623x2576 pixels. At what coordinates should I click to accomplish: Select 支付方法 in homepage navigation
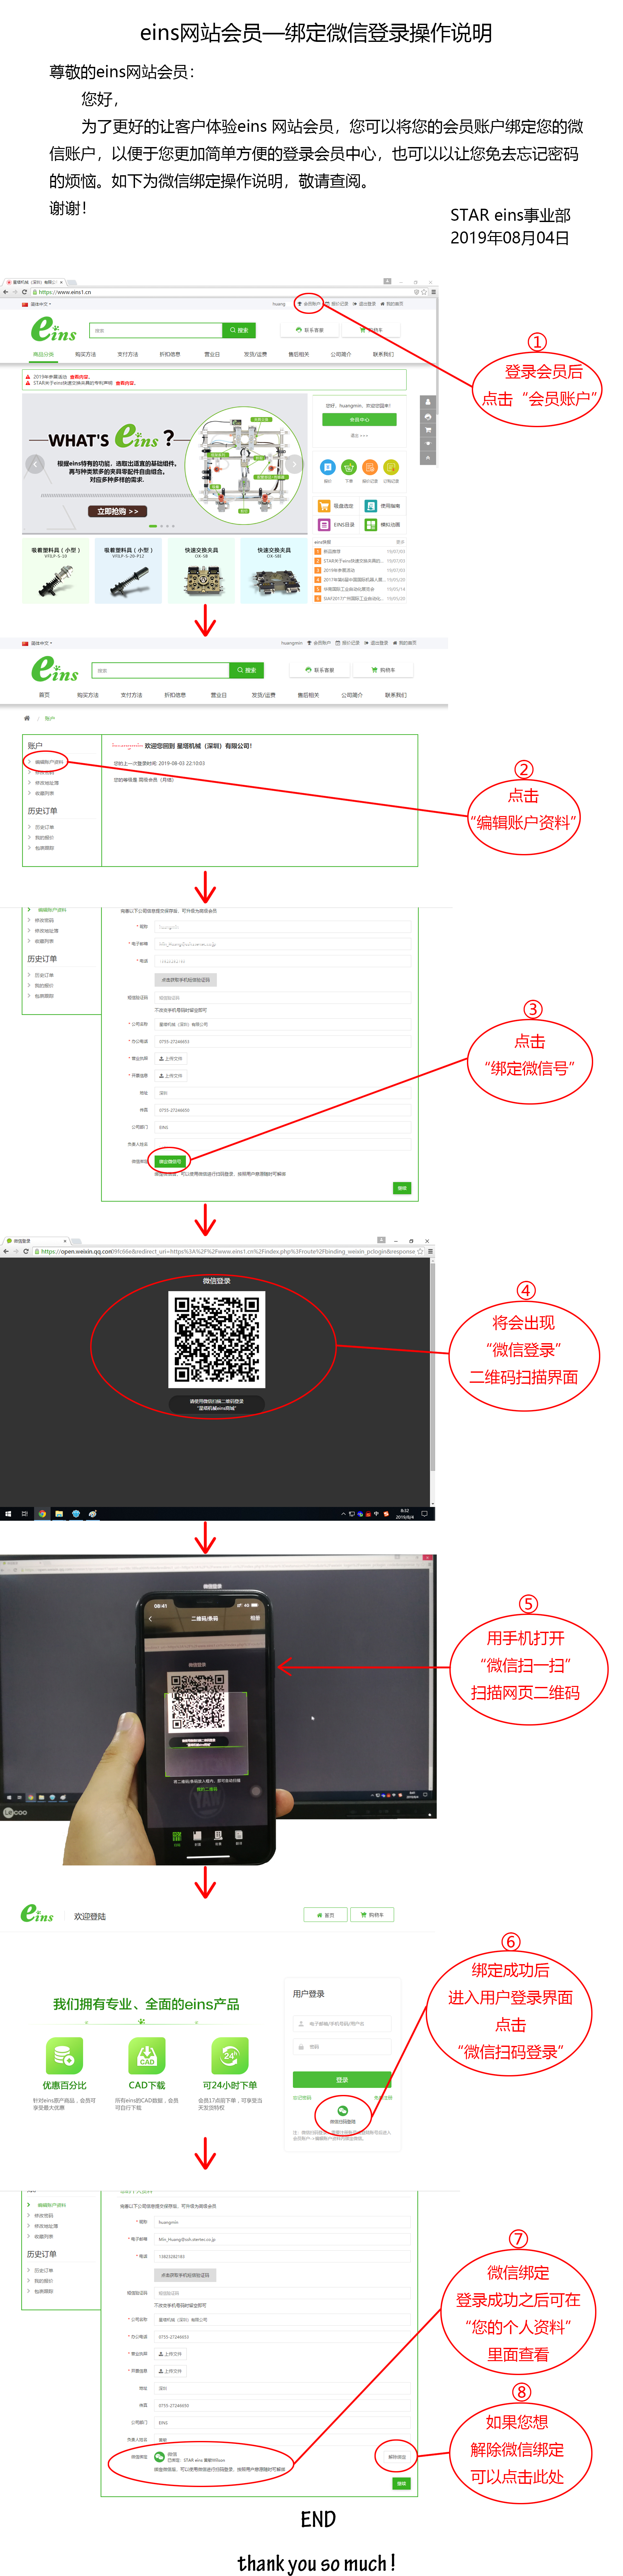point(128,354)
